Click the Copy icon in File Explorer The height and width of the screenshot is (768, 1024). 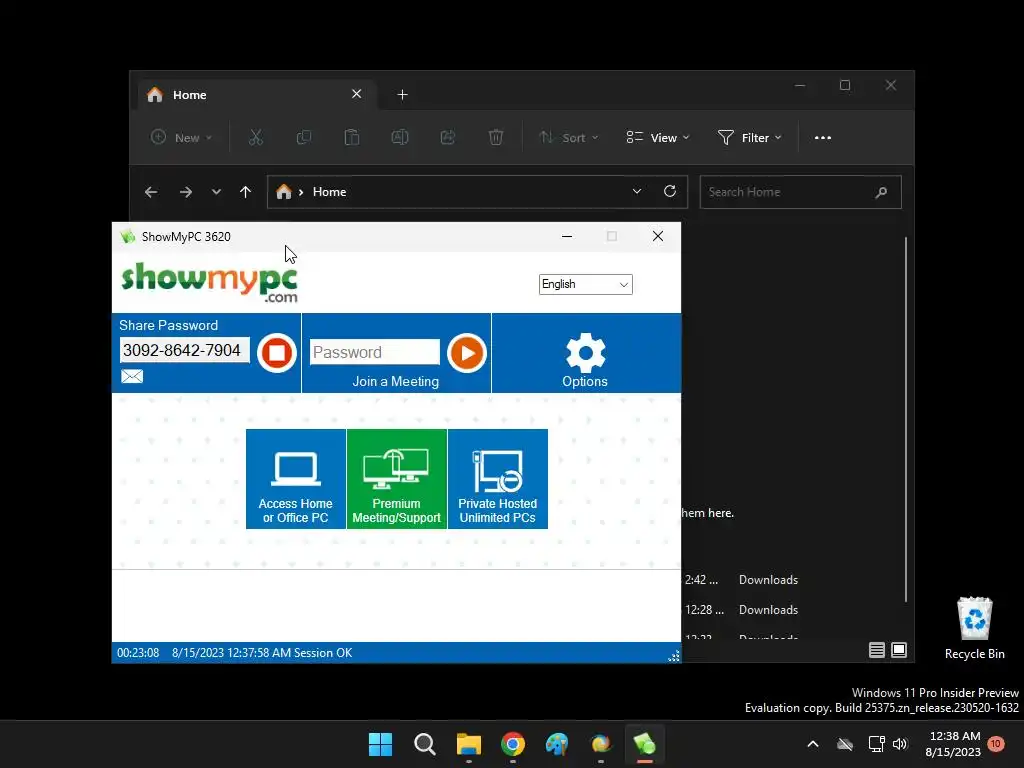[x=304, y=137]
